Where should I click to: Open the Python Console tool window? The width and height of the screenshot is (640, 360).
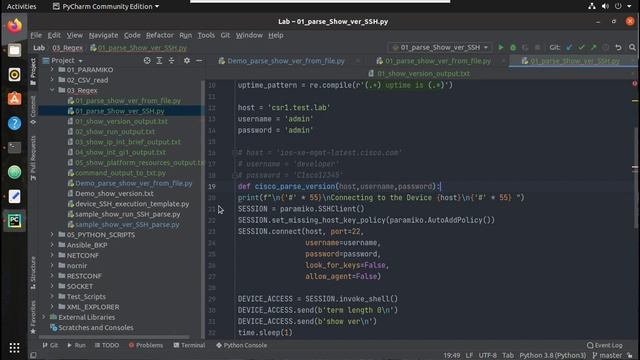241,345
